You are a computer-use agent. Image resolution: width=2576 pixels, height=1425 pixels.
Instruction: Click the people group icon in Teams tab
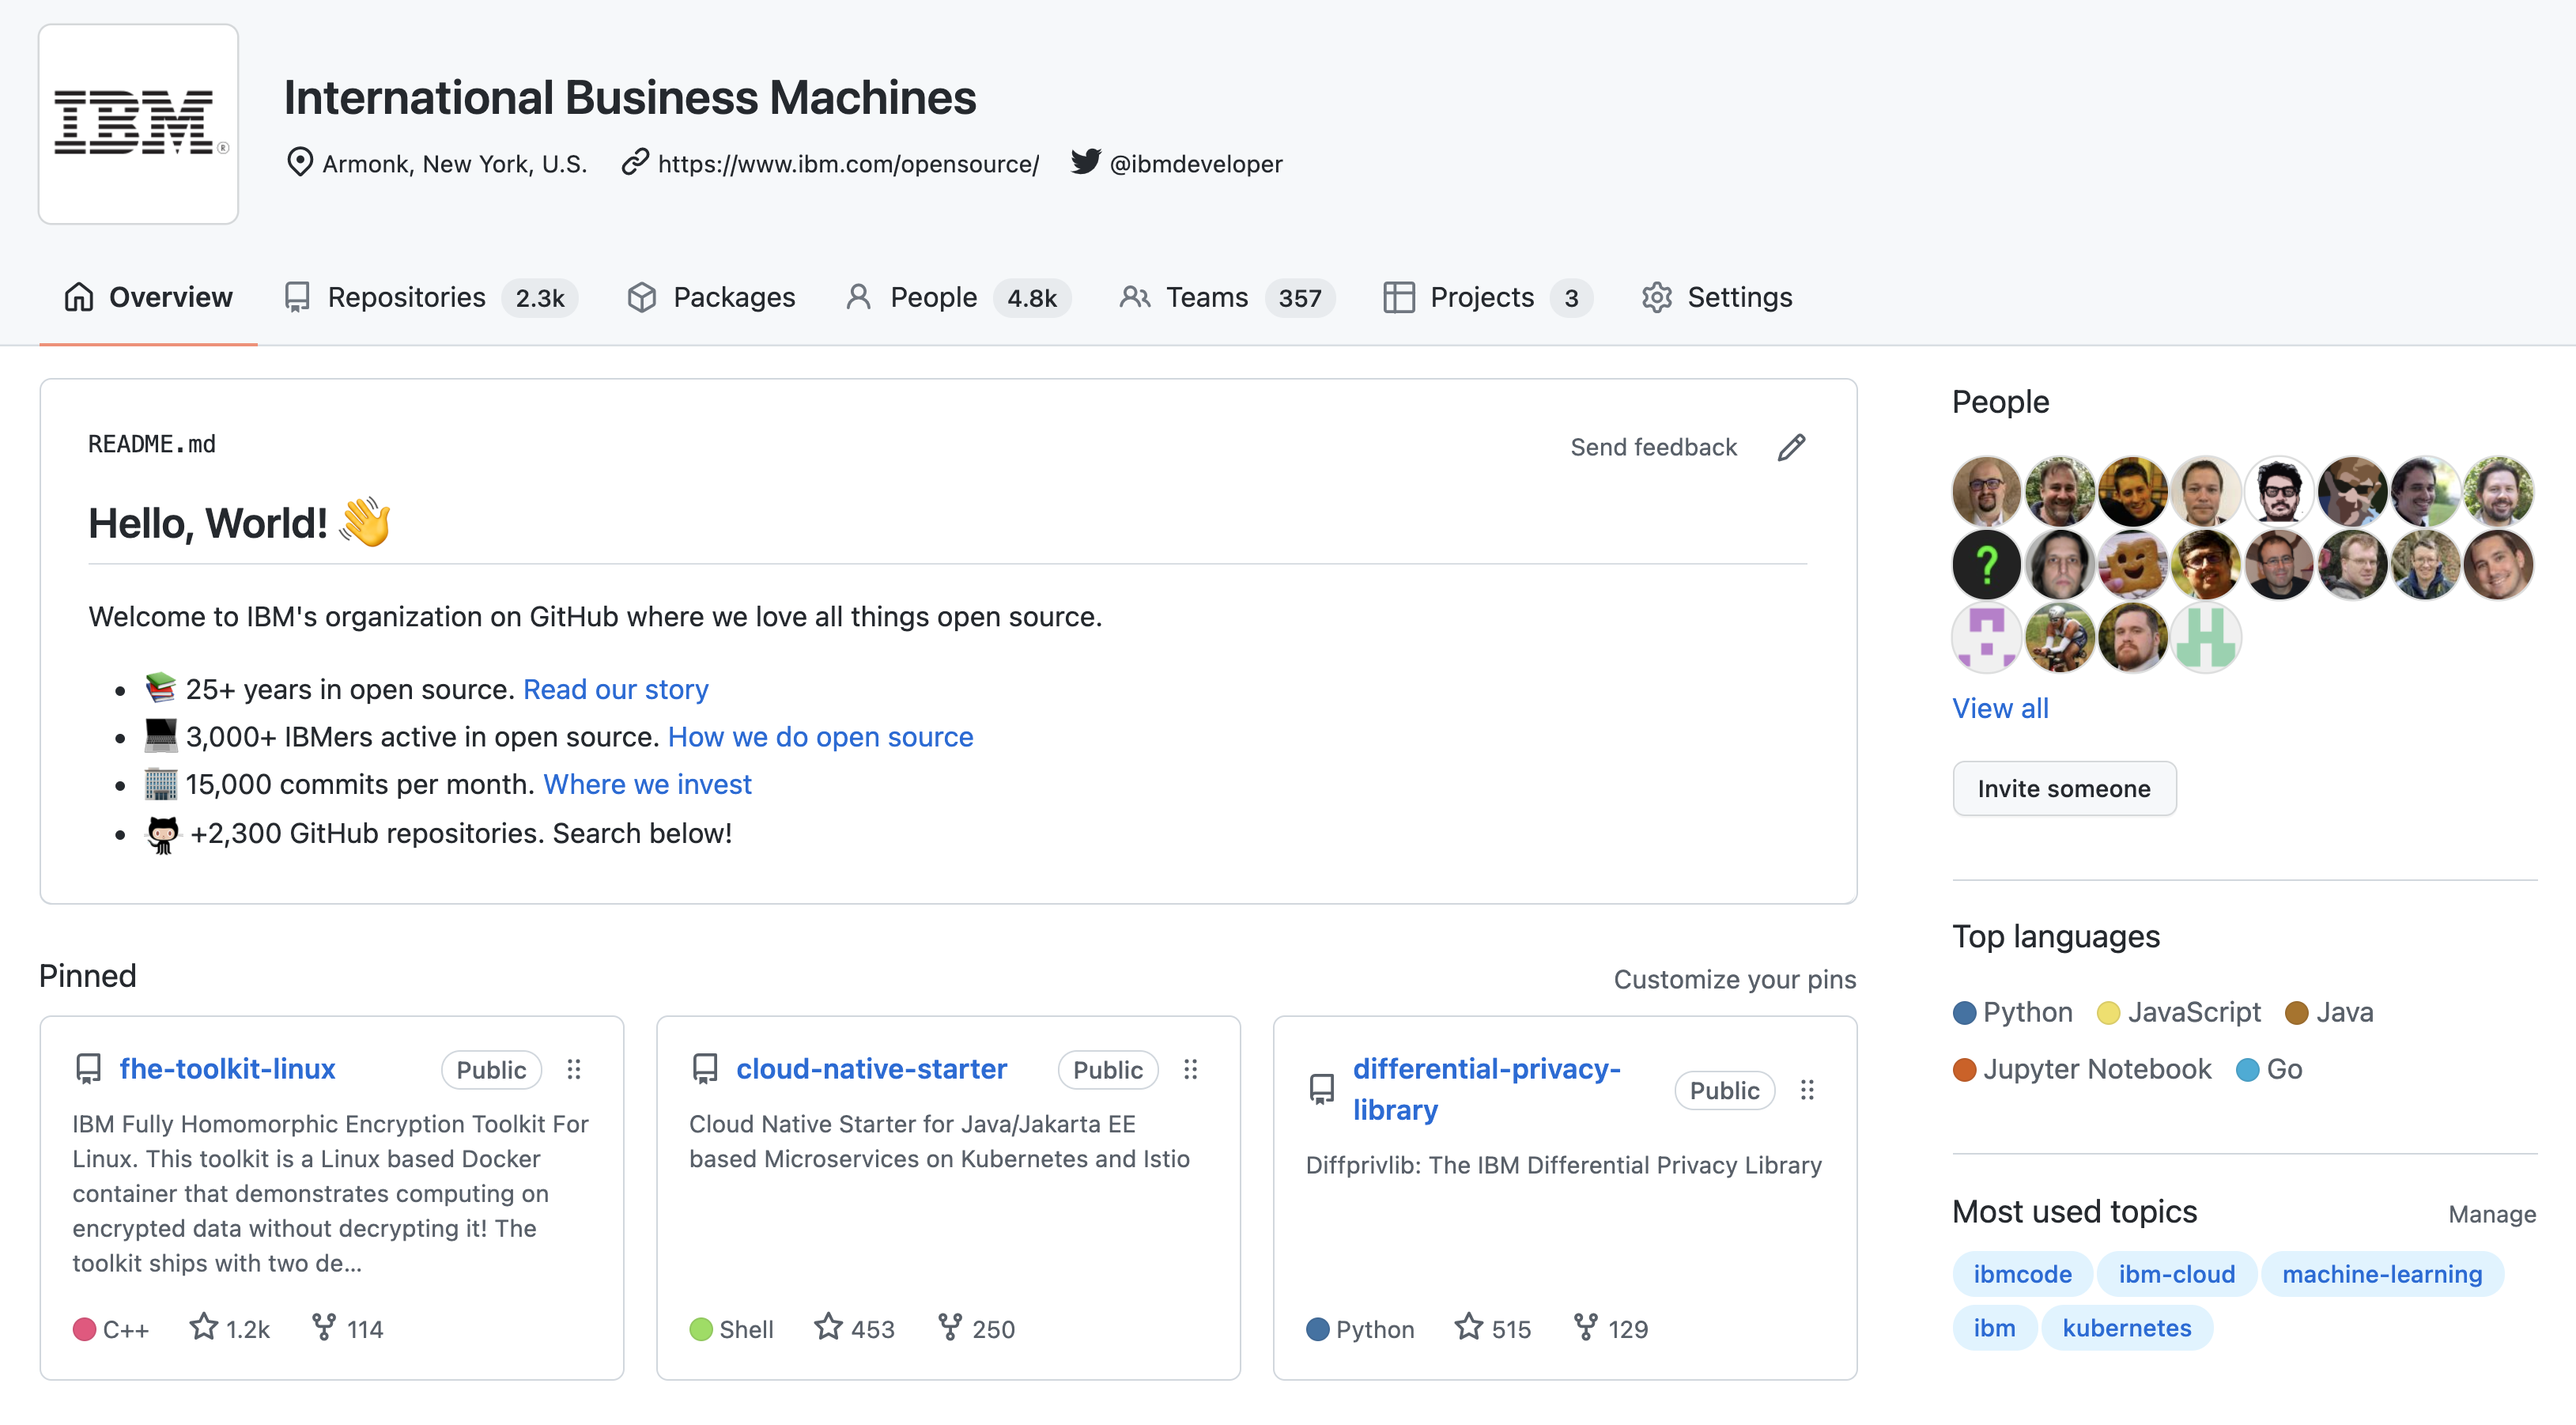(1134, 297)
